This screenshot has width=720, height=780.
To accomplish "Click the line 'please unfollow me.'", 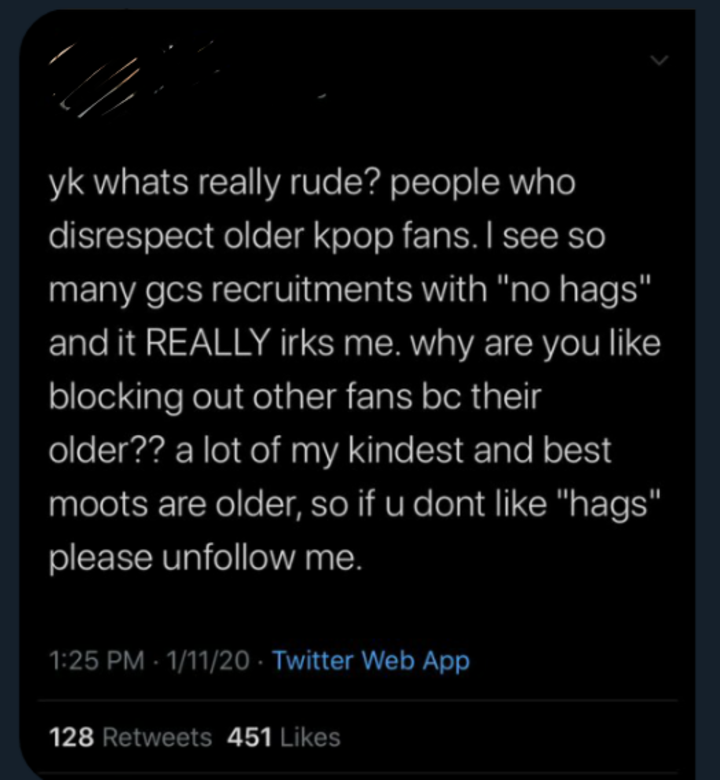I will coord(205,558).
